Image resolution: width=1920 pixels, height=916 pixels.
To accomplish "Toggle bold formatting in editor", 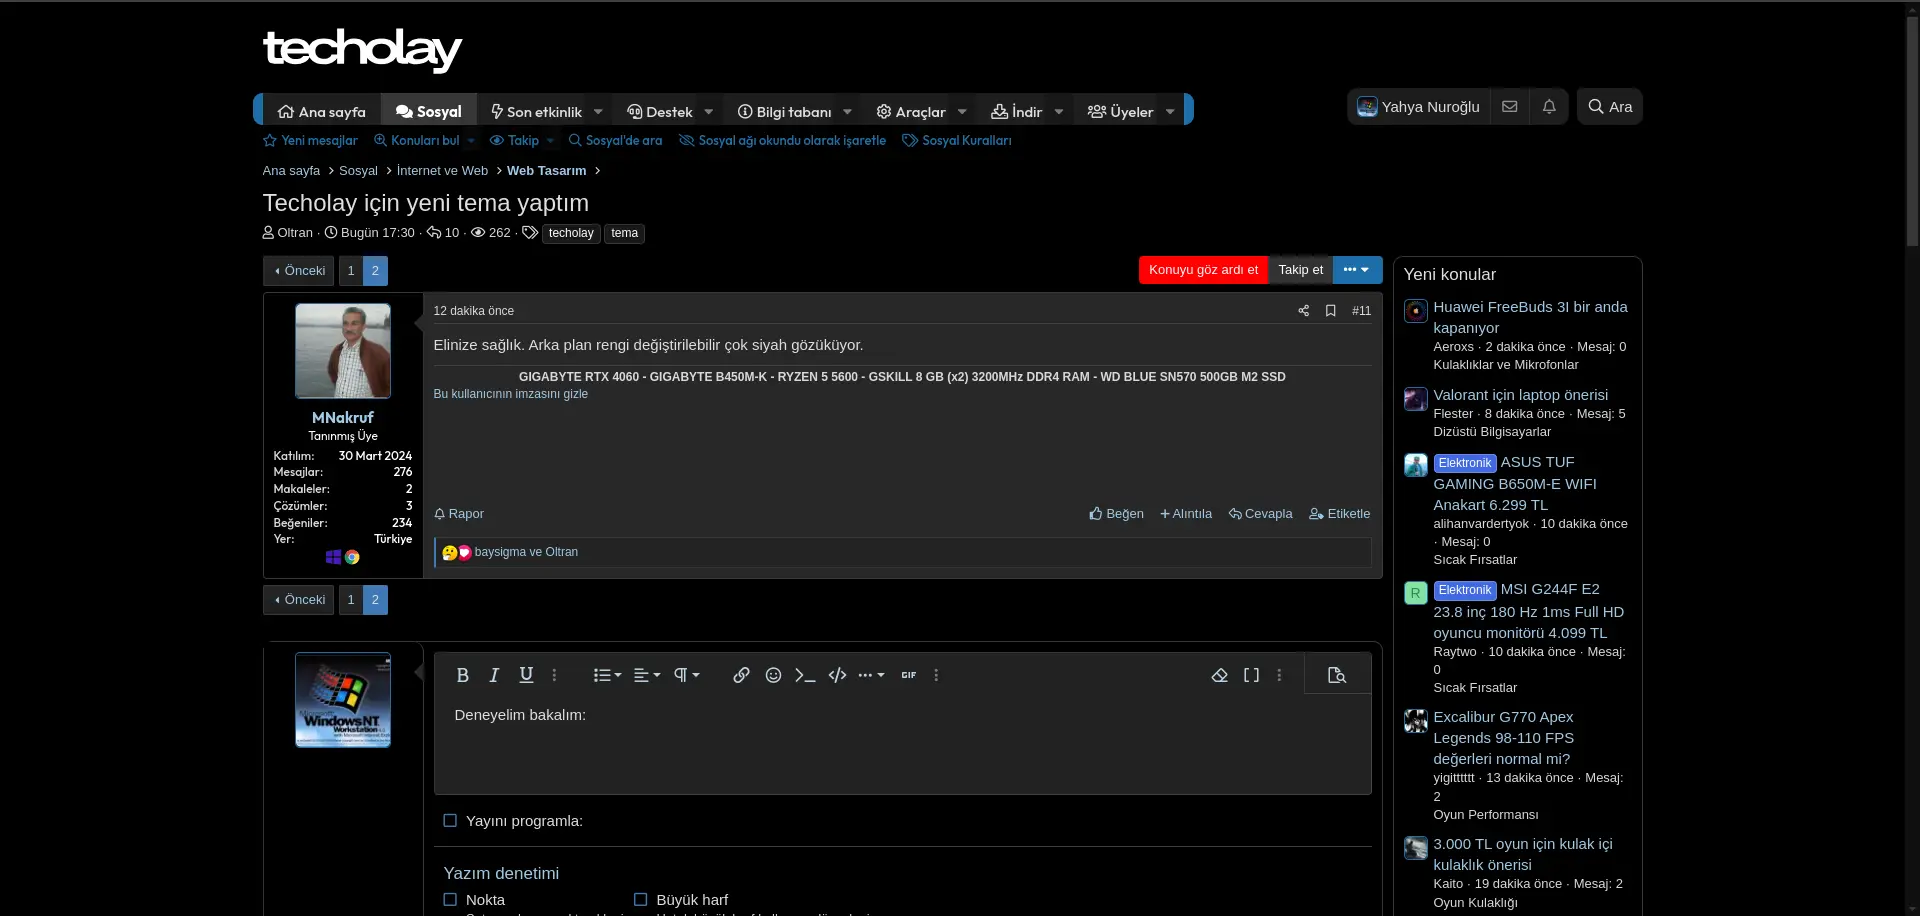I will [x=462, y=675].
